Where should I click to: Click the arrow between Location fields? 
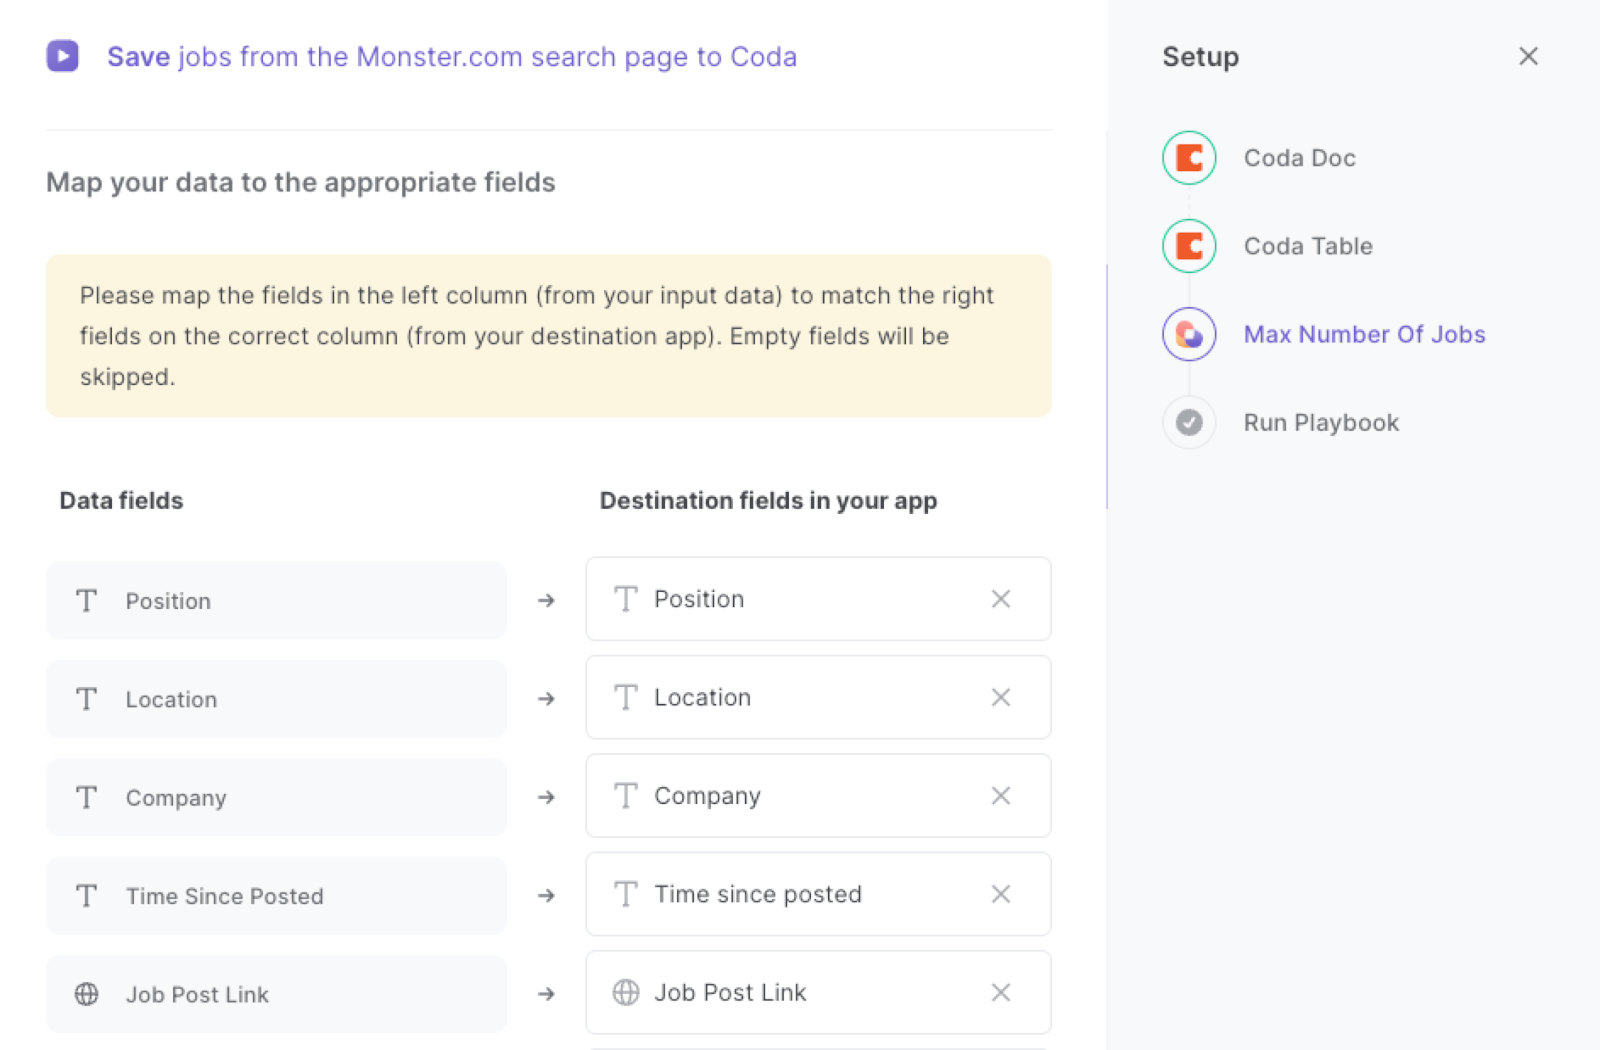click(x=546, y=699)
